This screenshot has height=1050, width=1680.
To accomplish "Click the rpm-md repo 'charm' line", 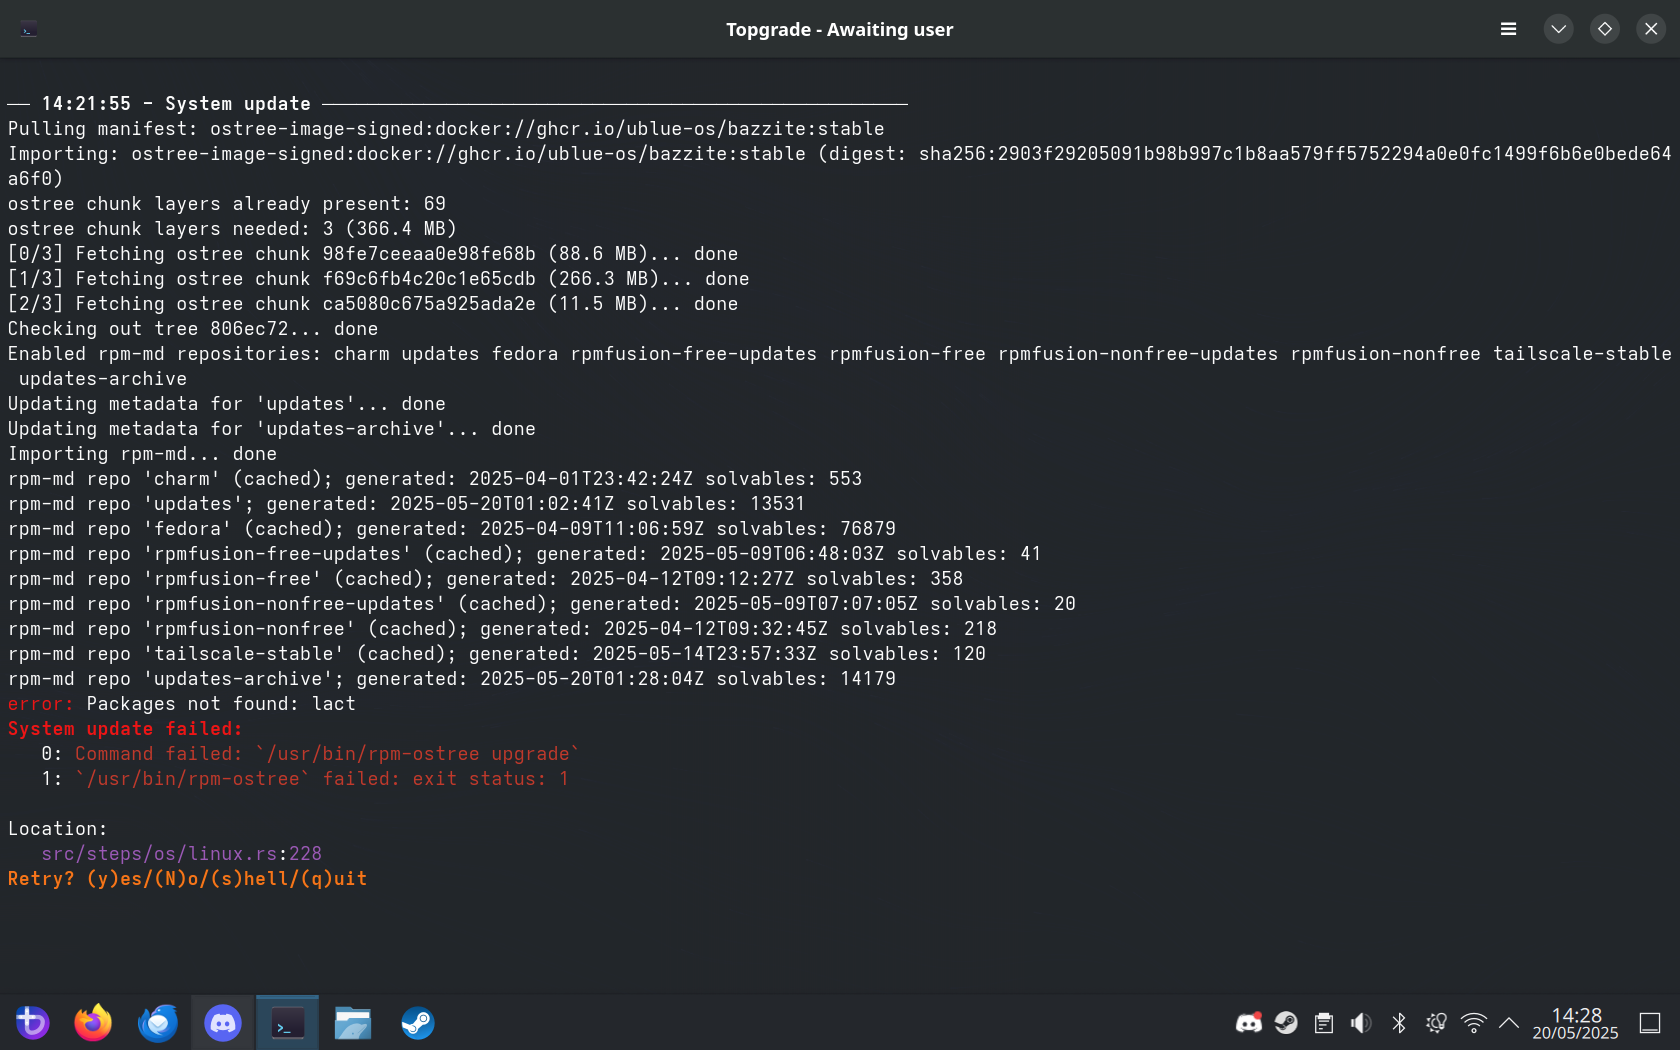I will [435, 479].
